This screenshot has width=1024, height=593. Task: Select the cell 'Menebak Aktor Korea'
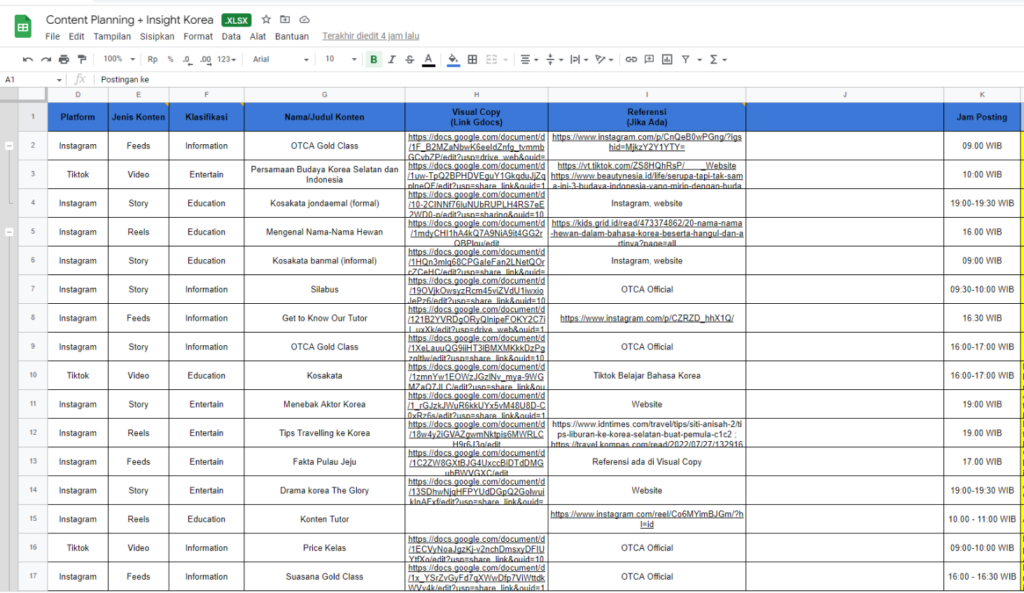[x=325, y=404]
